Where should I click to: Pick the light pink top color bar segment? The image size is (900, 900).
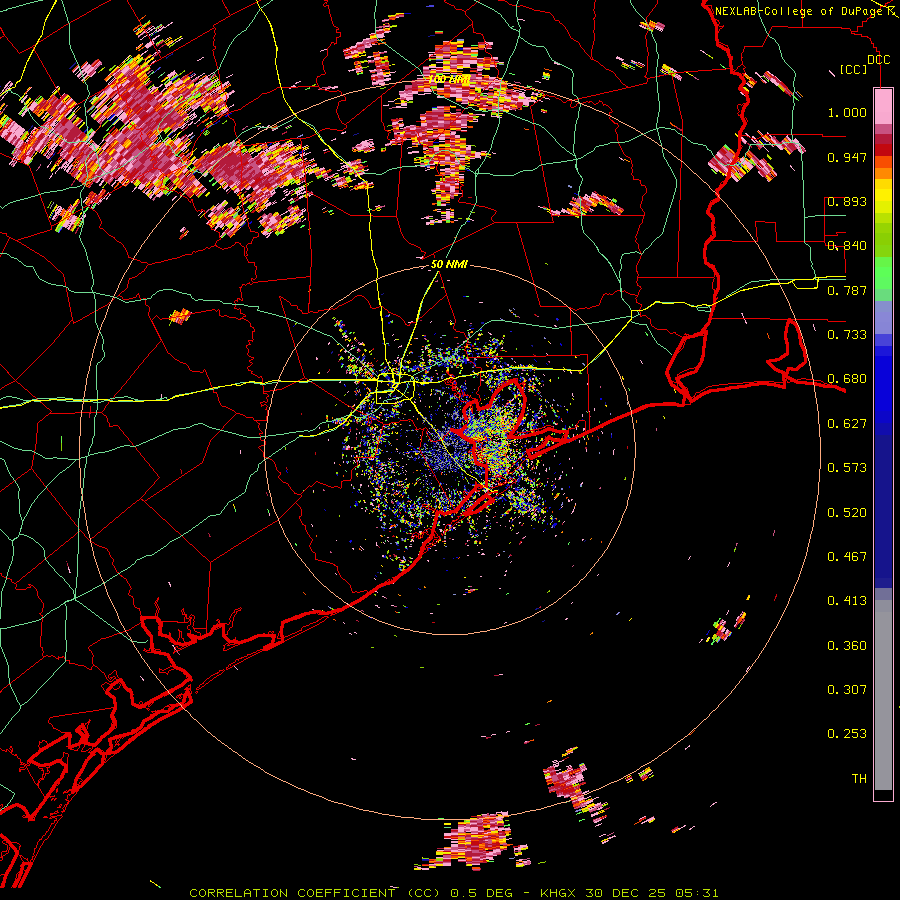[x=883, y=107]
